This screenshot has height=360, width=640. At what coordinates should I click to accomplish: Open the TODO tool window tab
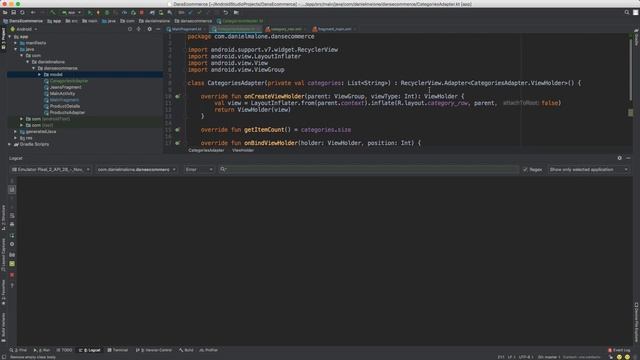[64, 350]
